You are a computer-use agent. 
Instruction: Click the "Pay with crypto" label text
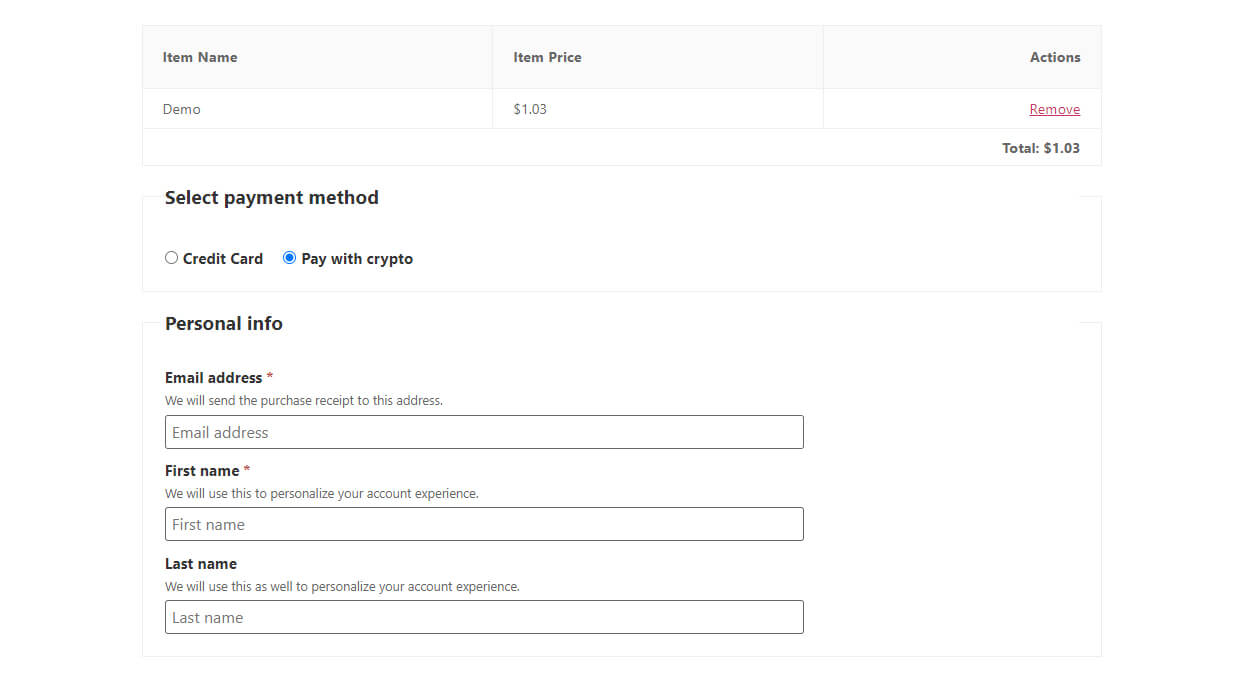(x=357, y=258)
